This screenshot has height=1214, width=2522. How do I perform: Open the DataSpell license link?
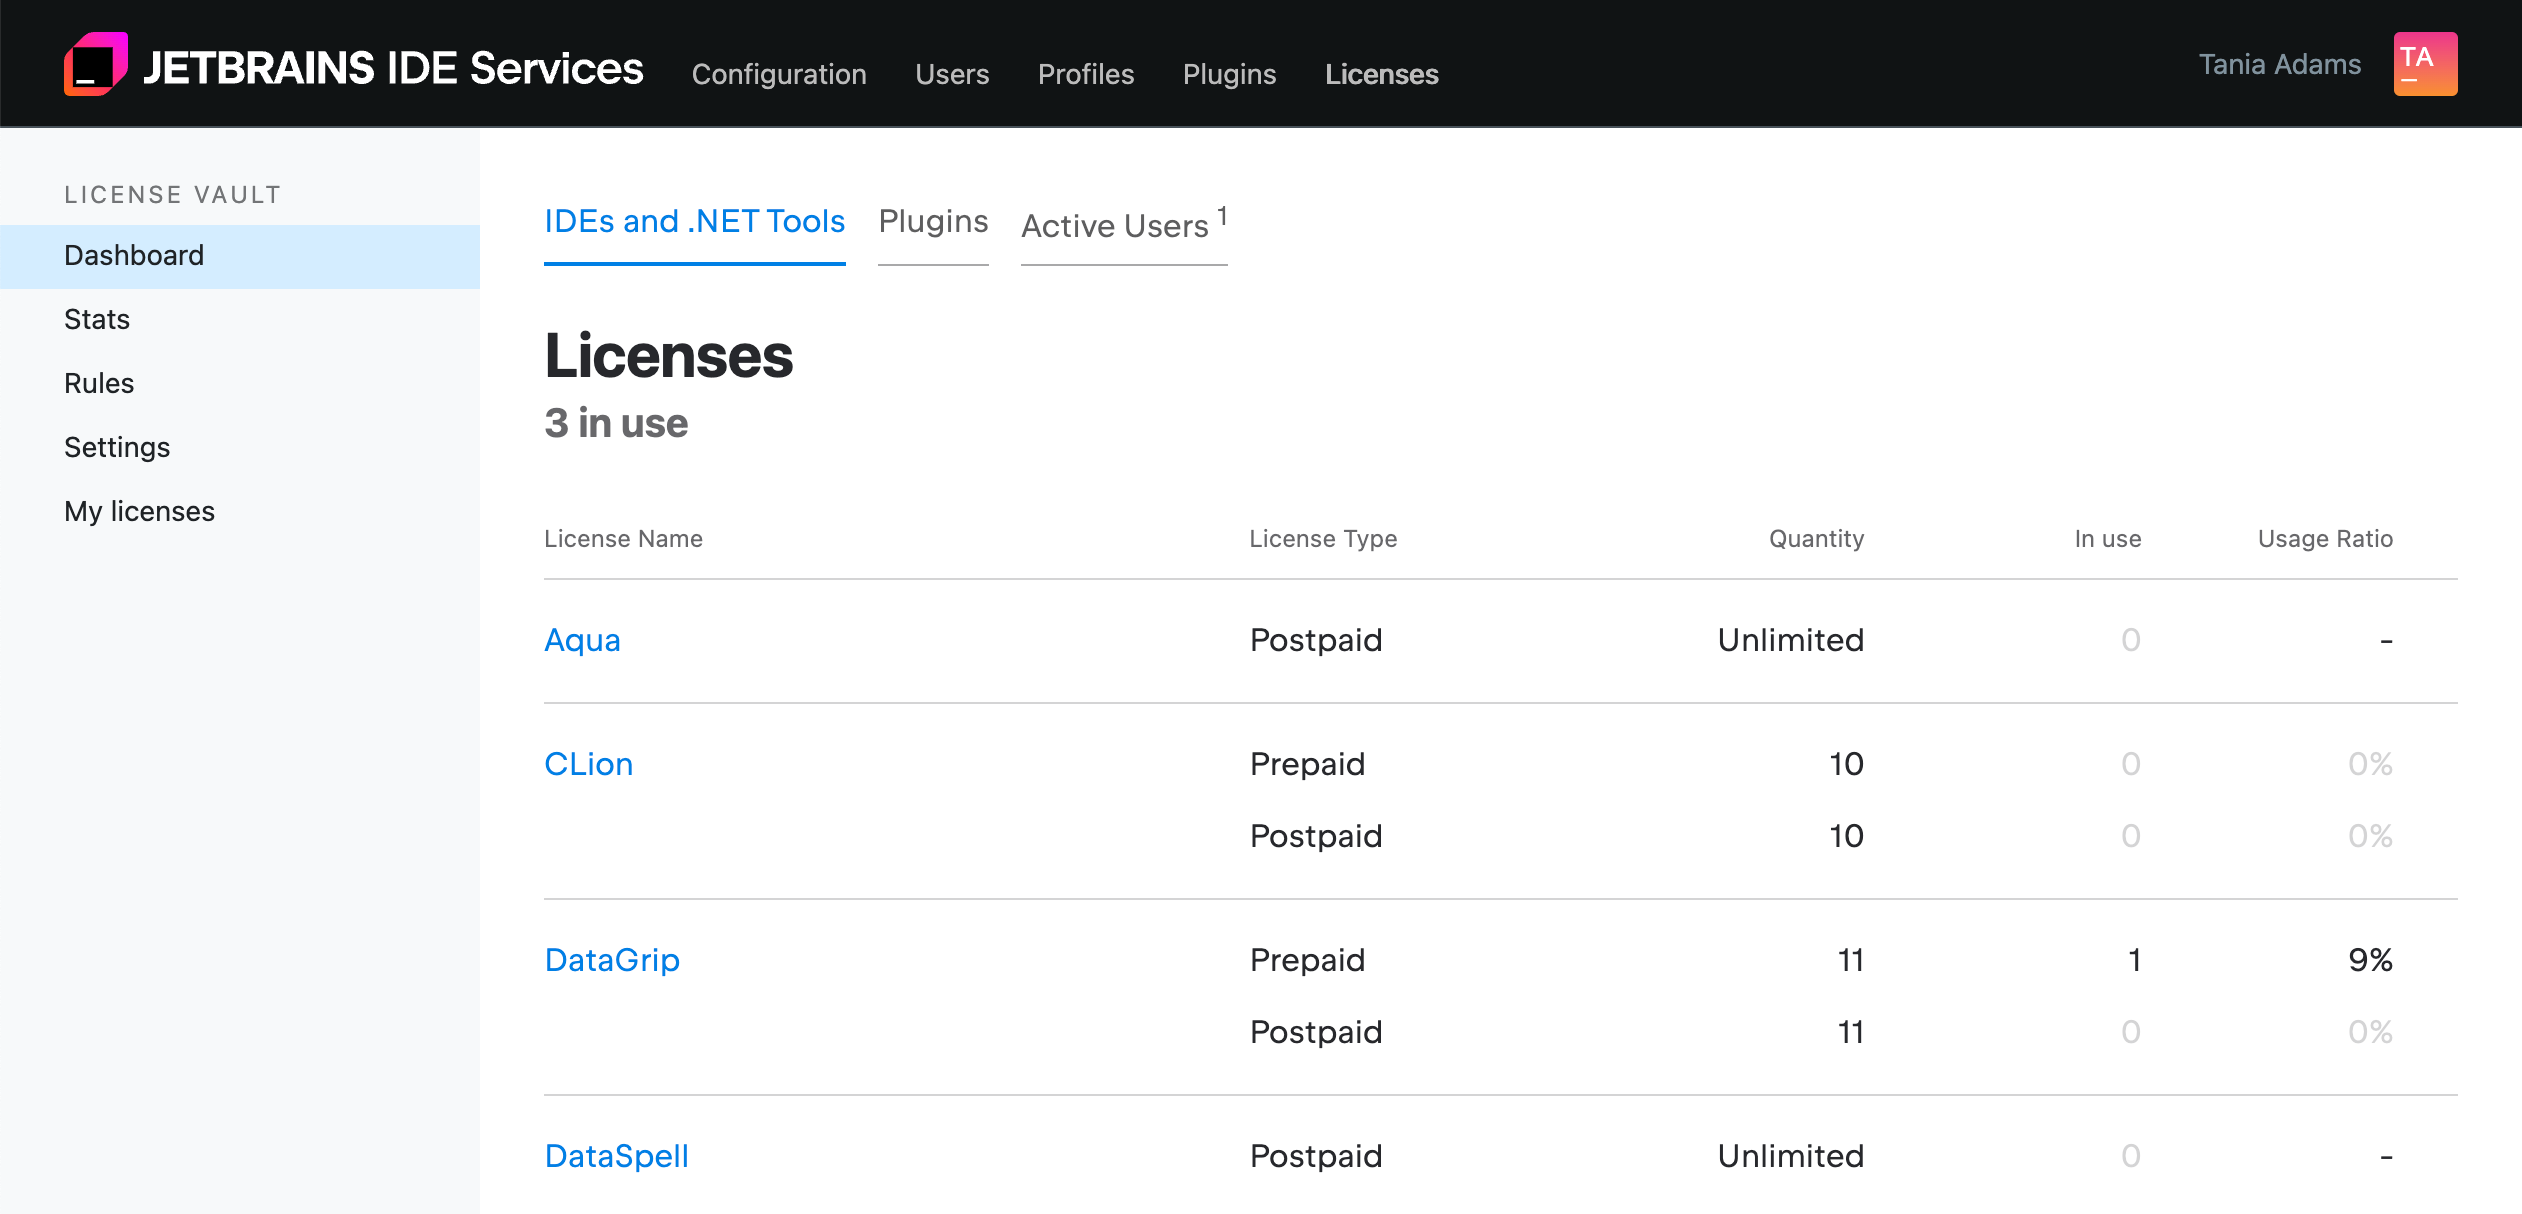[x=616, y=1156]
